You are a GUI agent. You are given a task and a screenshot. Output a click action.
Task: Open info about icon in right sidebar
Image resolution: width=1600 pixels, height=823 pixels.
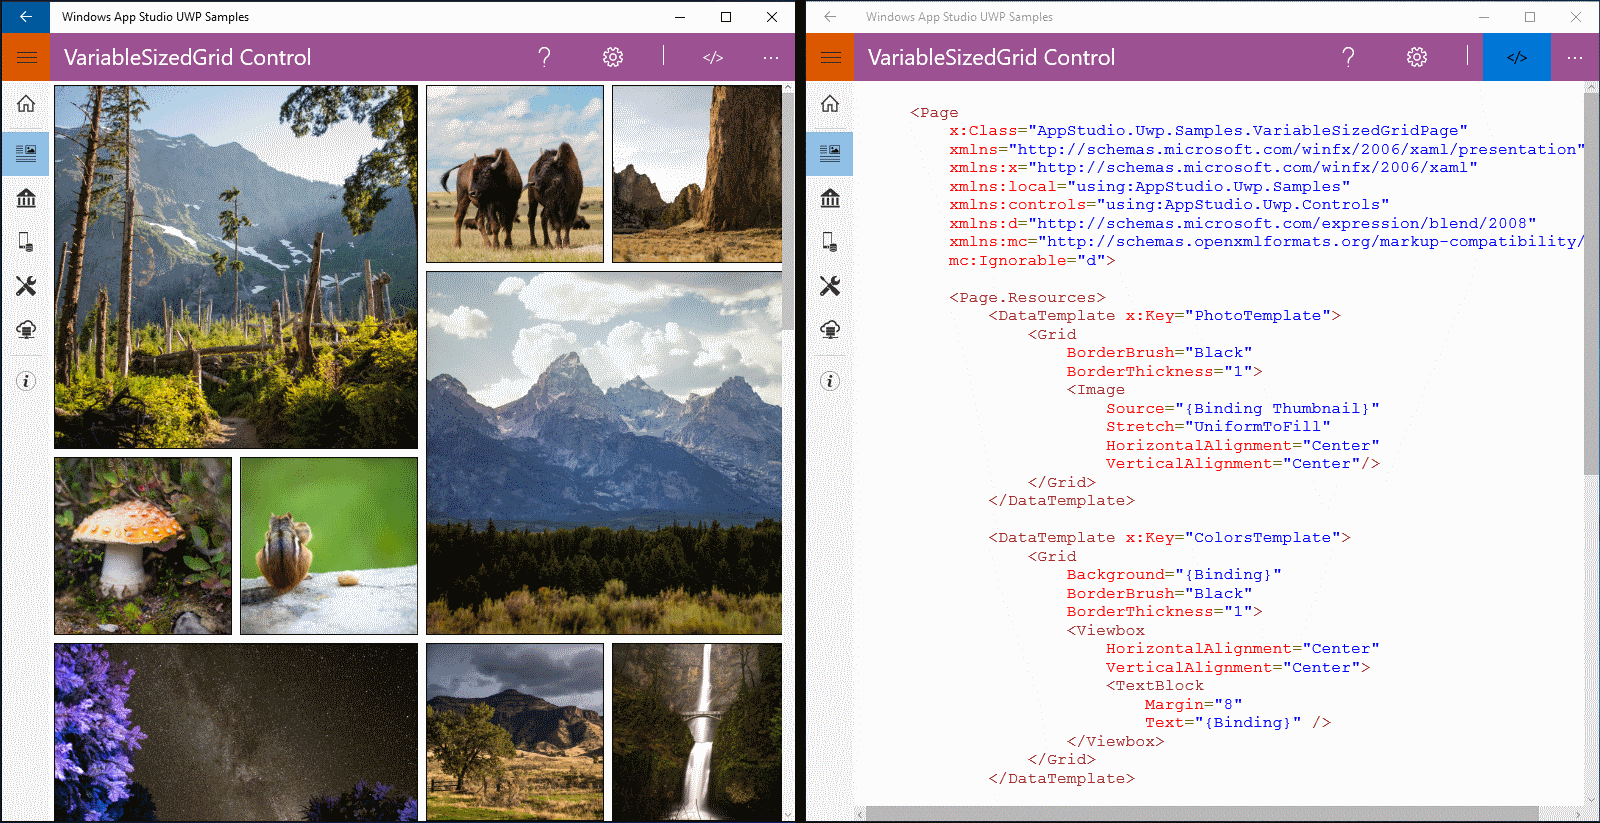pos(830,381)
